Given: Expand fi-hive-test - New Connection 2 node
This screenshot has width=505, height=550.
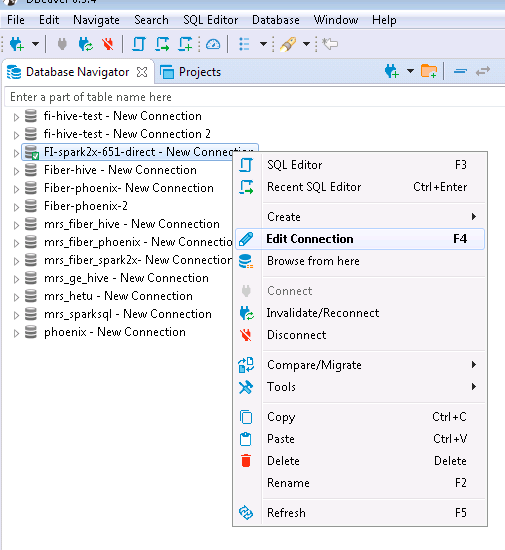Looking at the screenshot, I should (x=16, y=135).
